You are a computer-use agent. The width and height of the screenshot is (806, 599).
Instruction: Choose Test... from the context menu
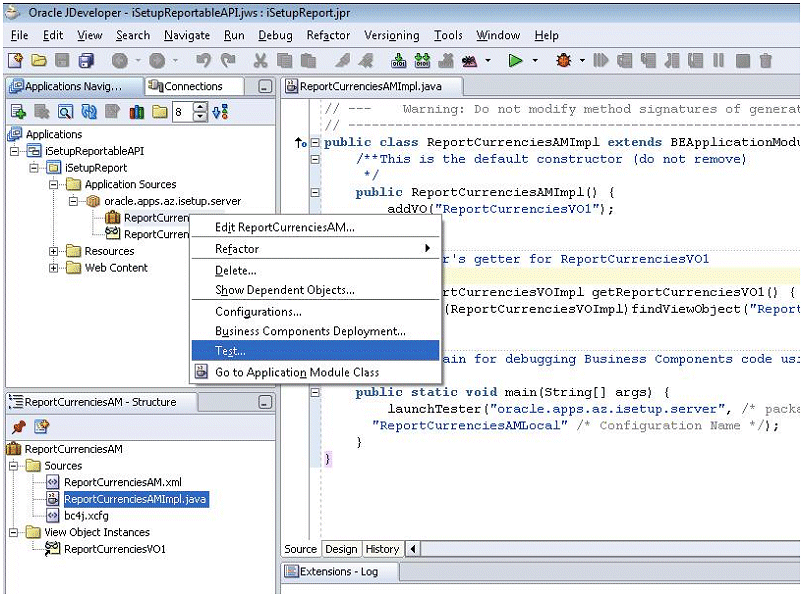coord(315,351)
